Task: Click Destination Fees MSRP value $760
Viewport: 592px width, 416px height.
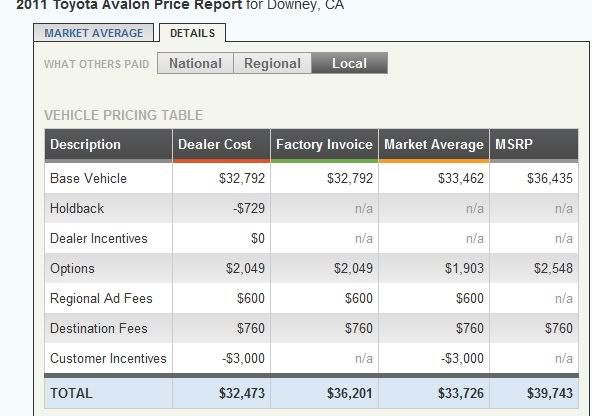Action: [x=559, y=328]
